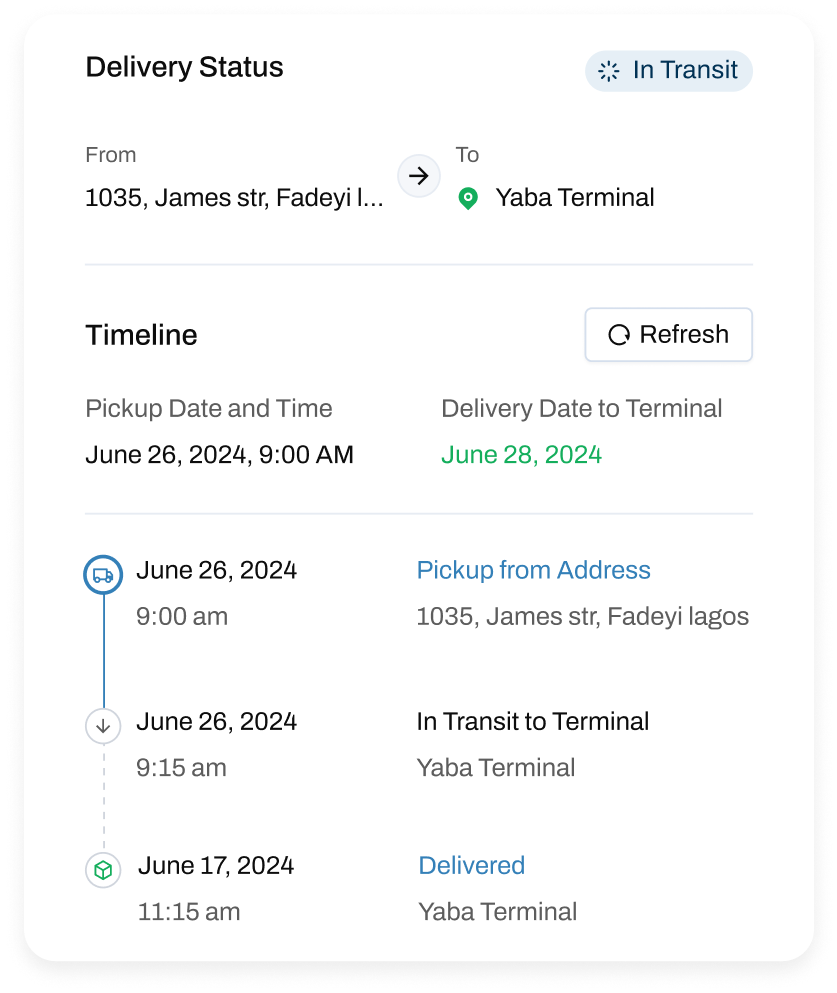Click the green package delivered icon
The width and height of the screenshot is (837, 993).
pos(103,870)
